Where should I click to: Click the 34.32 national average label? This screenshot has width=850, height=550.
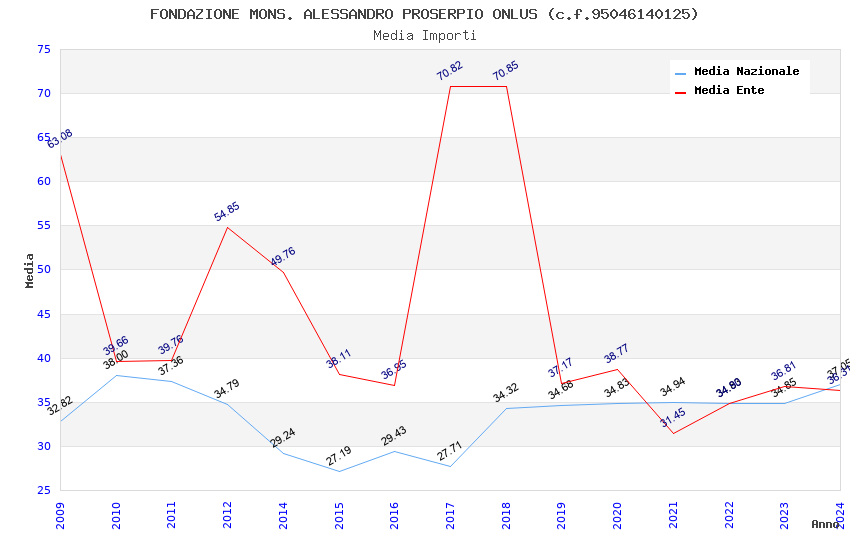(x=506, y=393)
